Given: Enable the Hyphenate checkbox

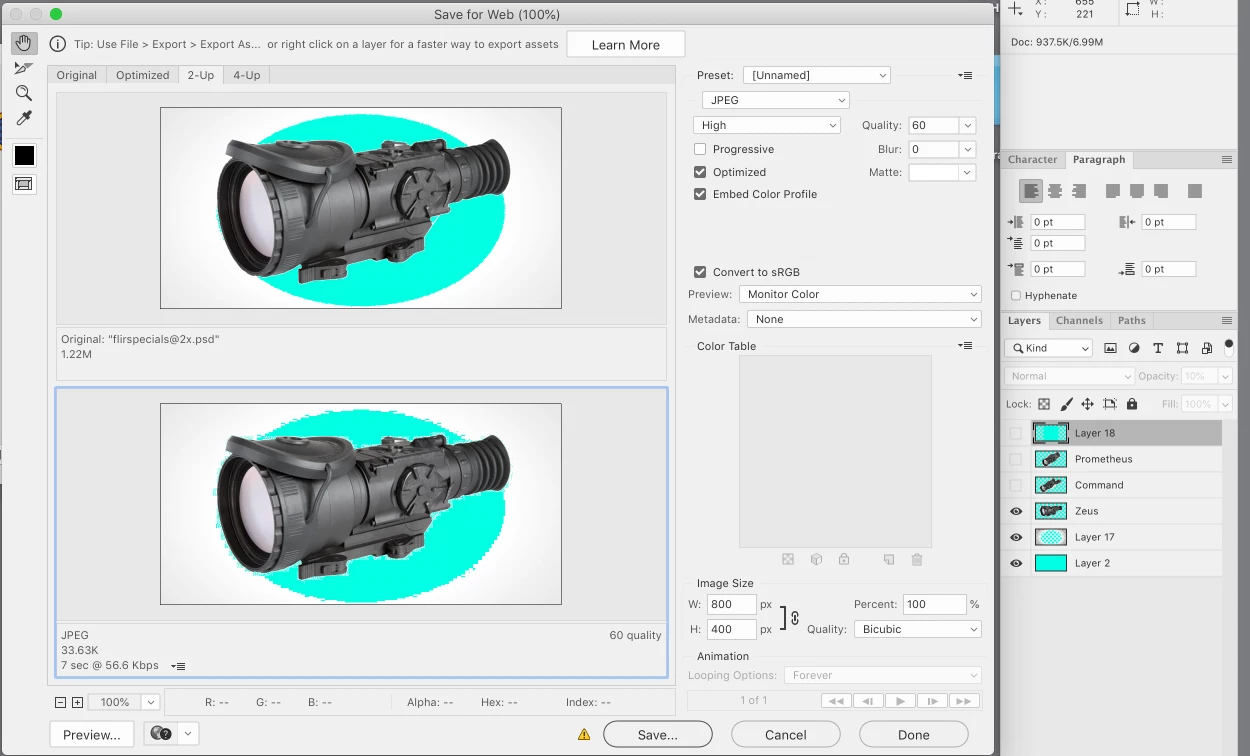Looking at the screenshot, I should pos(1016,296).
